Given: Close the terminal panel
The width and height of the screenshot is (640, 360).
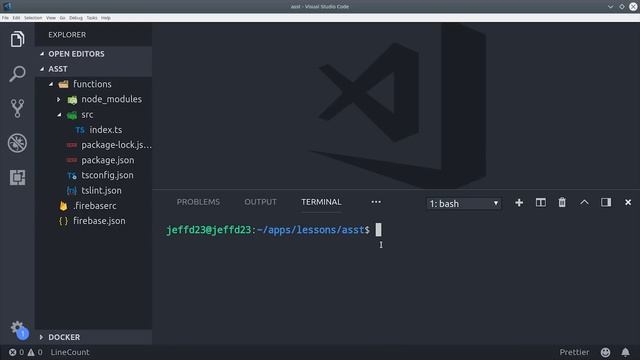Looking at the screenshot, I should 628,202.
